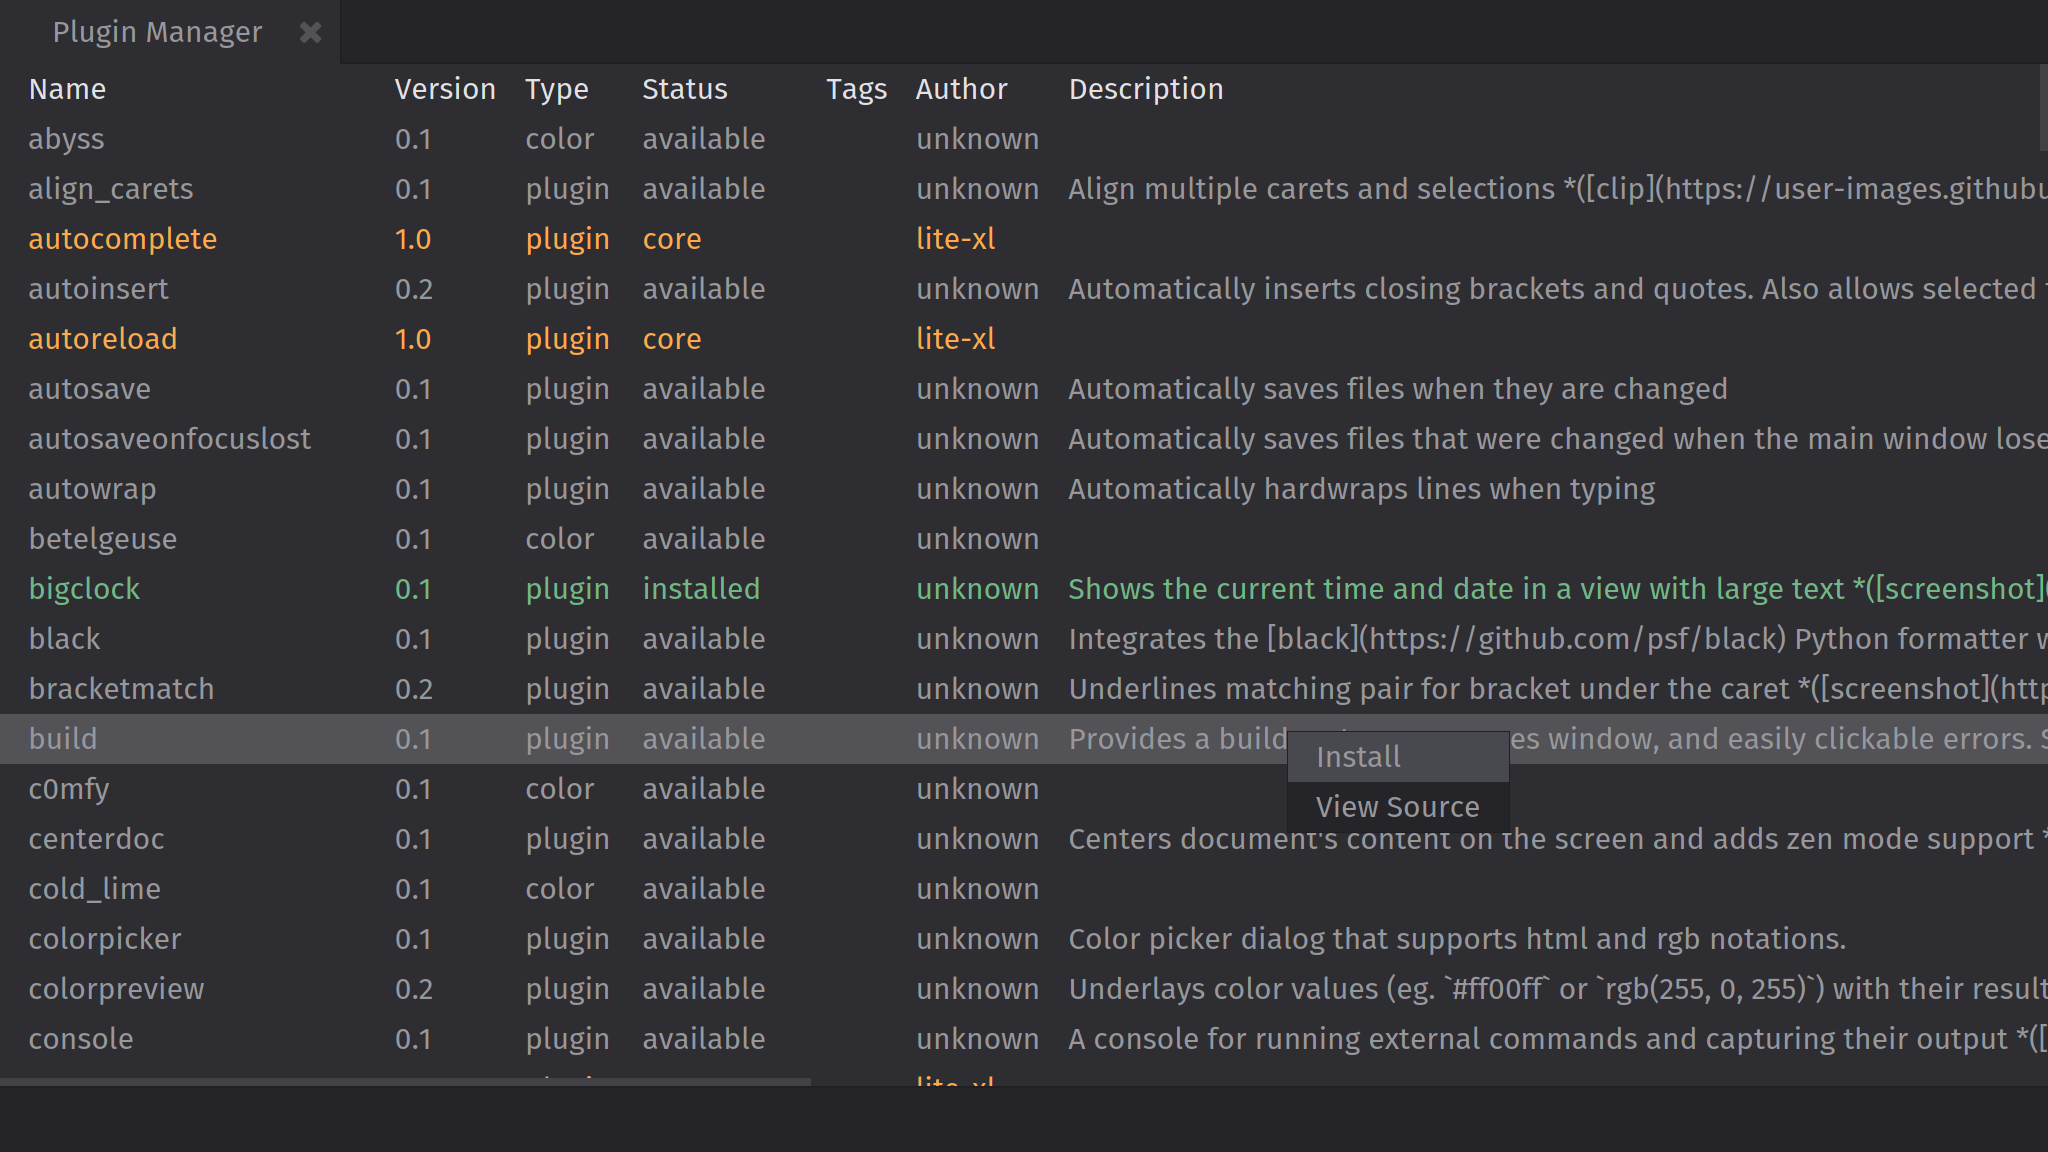Click the bigclock description text
This screenshot has width=2048, height=1152.
pyautogui.click(x=1558, y=589)
